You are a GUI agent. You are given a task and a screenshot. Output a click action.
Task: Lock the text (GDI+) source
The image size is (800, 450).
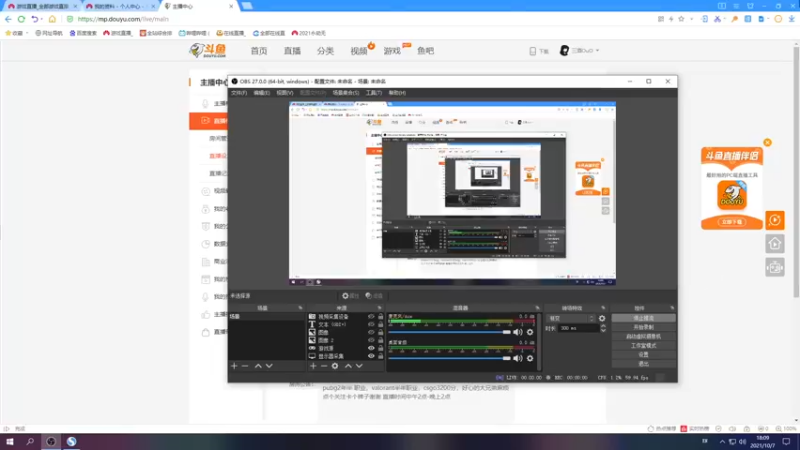(x=381, y=324)
